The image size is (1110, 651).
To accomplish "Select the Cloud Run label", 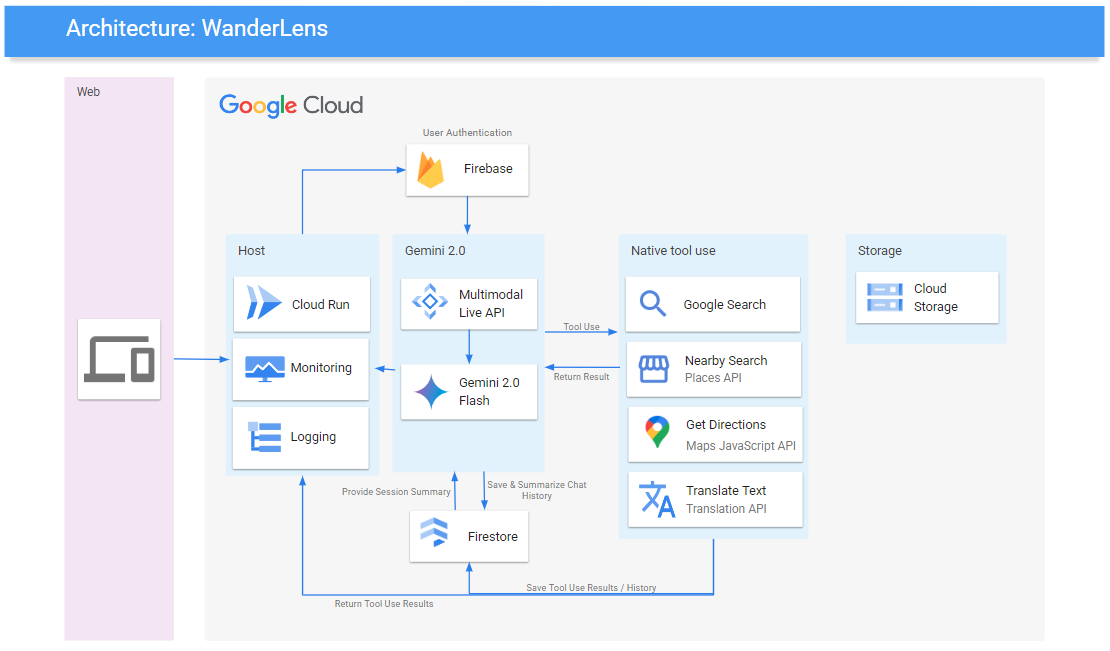I will coord(321,304).
